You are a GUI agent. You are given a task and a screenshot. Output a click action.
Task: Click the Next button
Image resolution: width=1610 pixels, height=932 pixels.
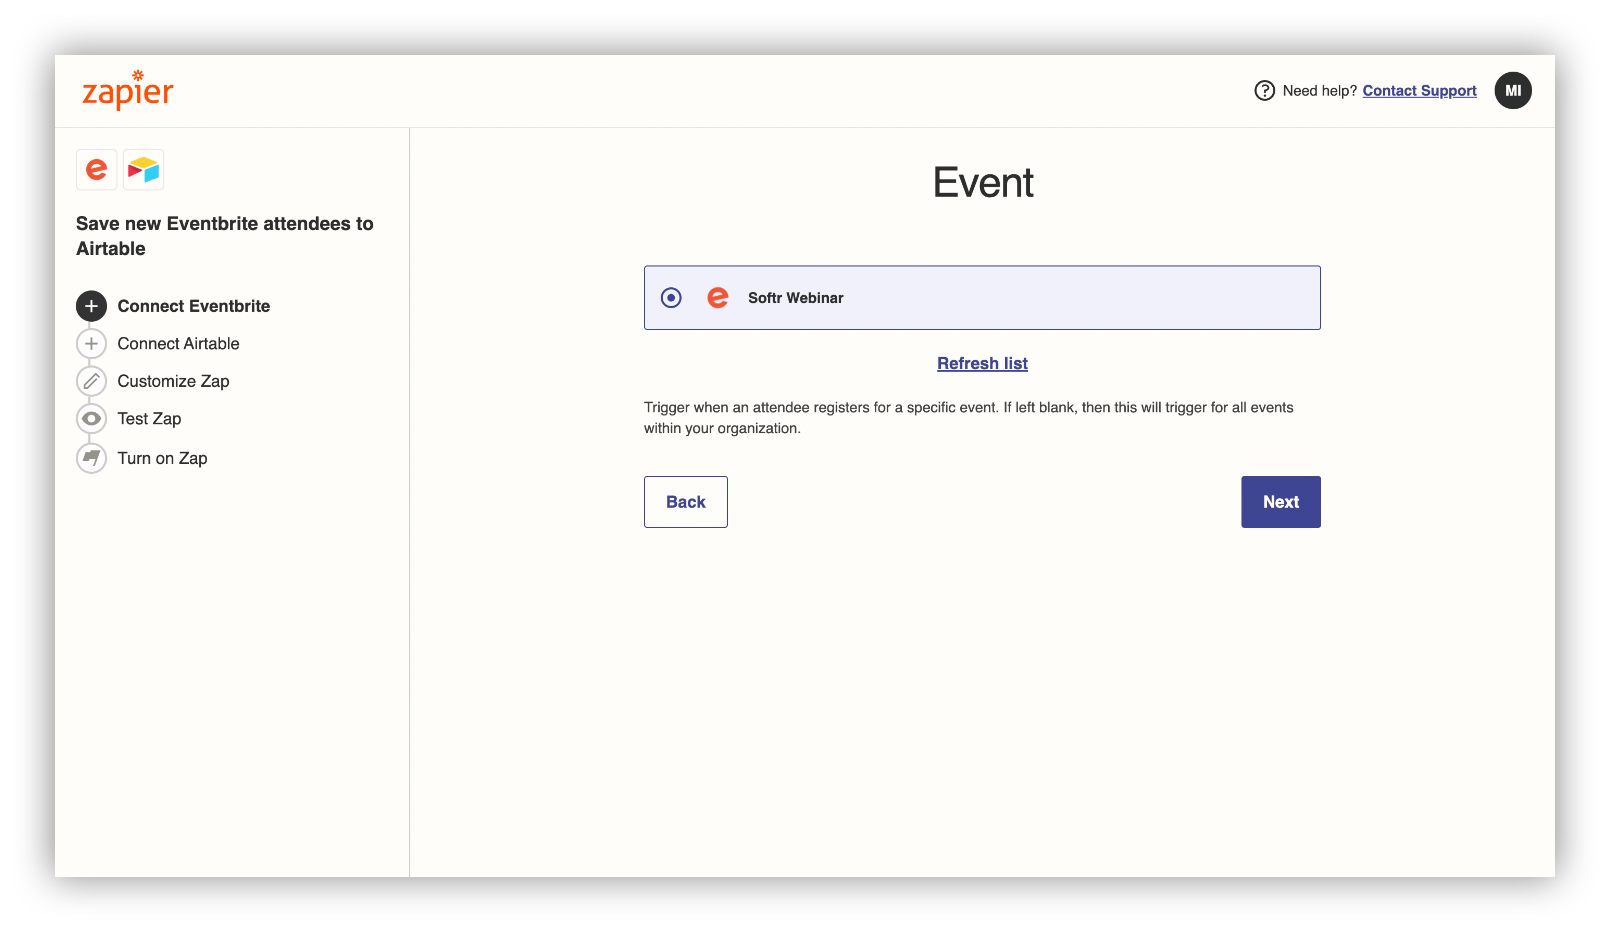click(1281, 502)
